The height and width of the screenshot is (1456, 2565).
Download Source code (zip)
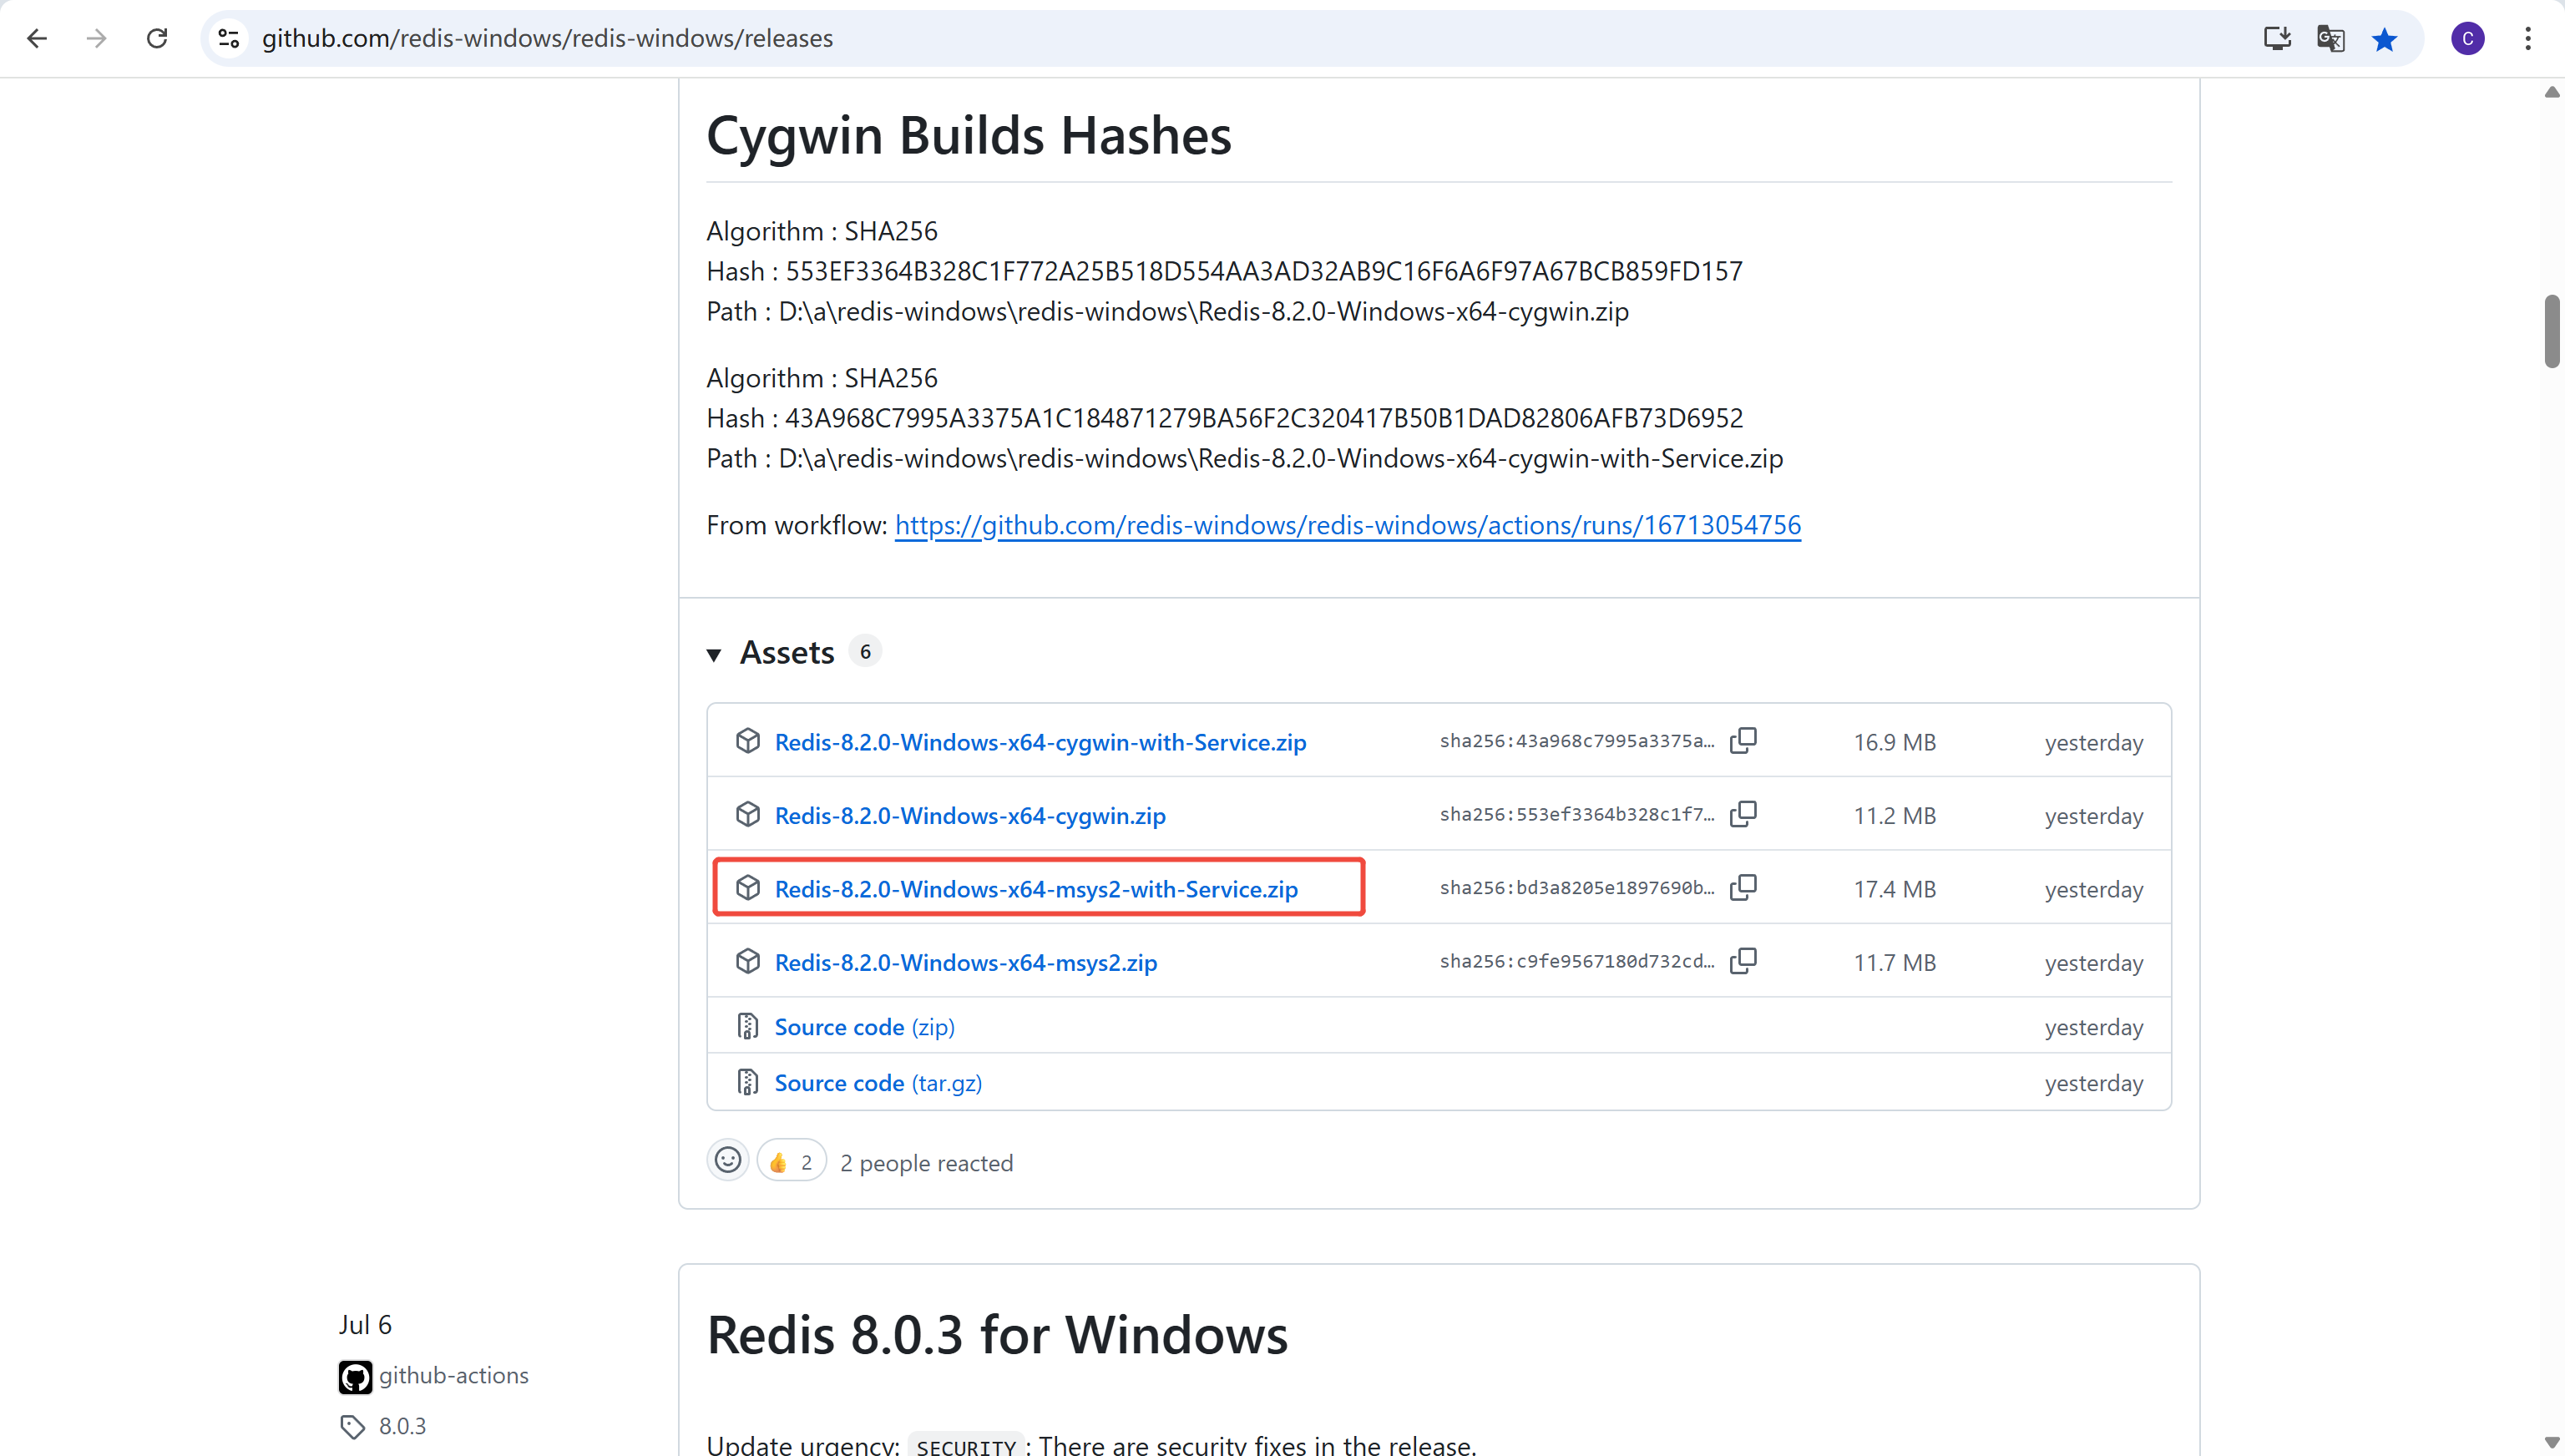click(x=865, y=1027)
